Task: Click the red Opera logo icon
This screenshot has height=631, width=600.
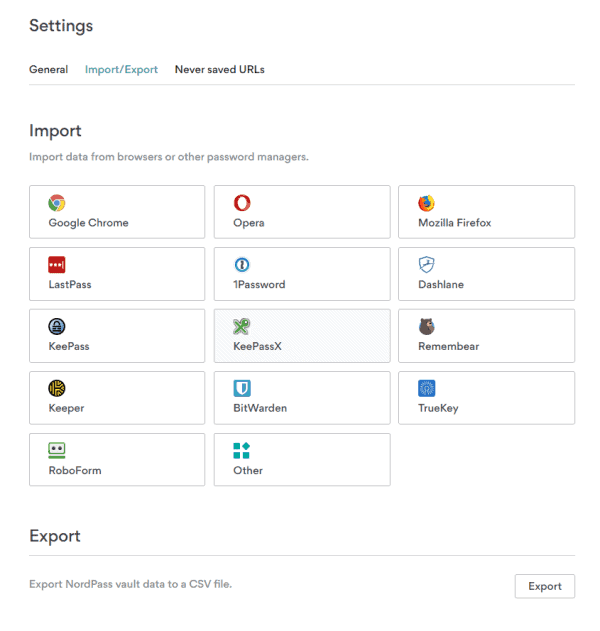Action: point(242,203)
